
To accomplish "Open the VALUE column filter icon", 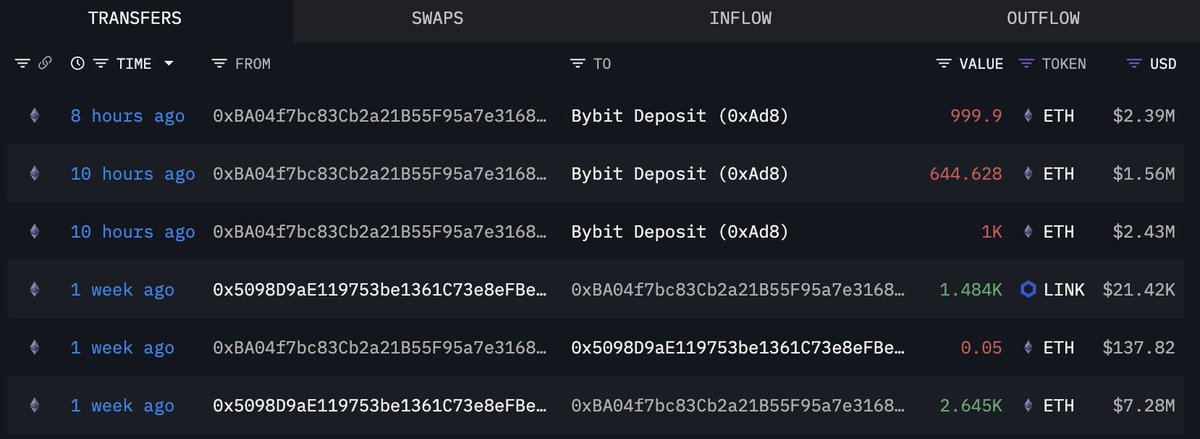I will pos(944,64).
